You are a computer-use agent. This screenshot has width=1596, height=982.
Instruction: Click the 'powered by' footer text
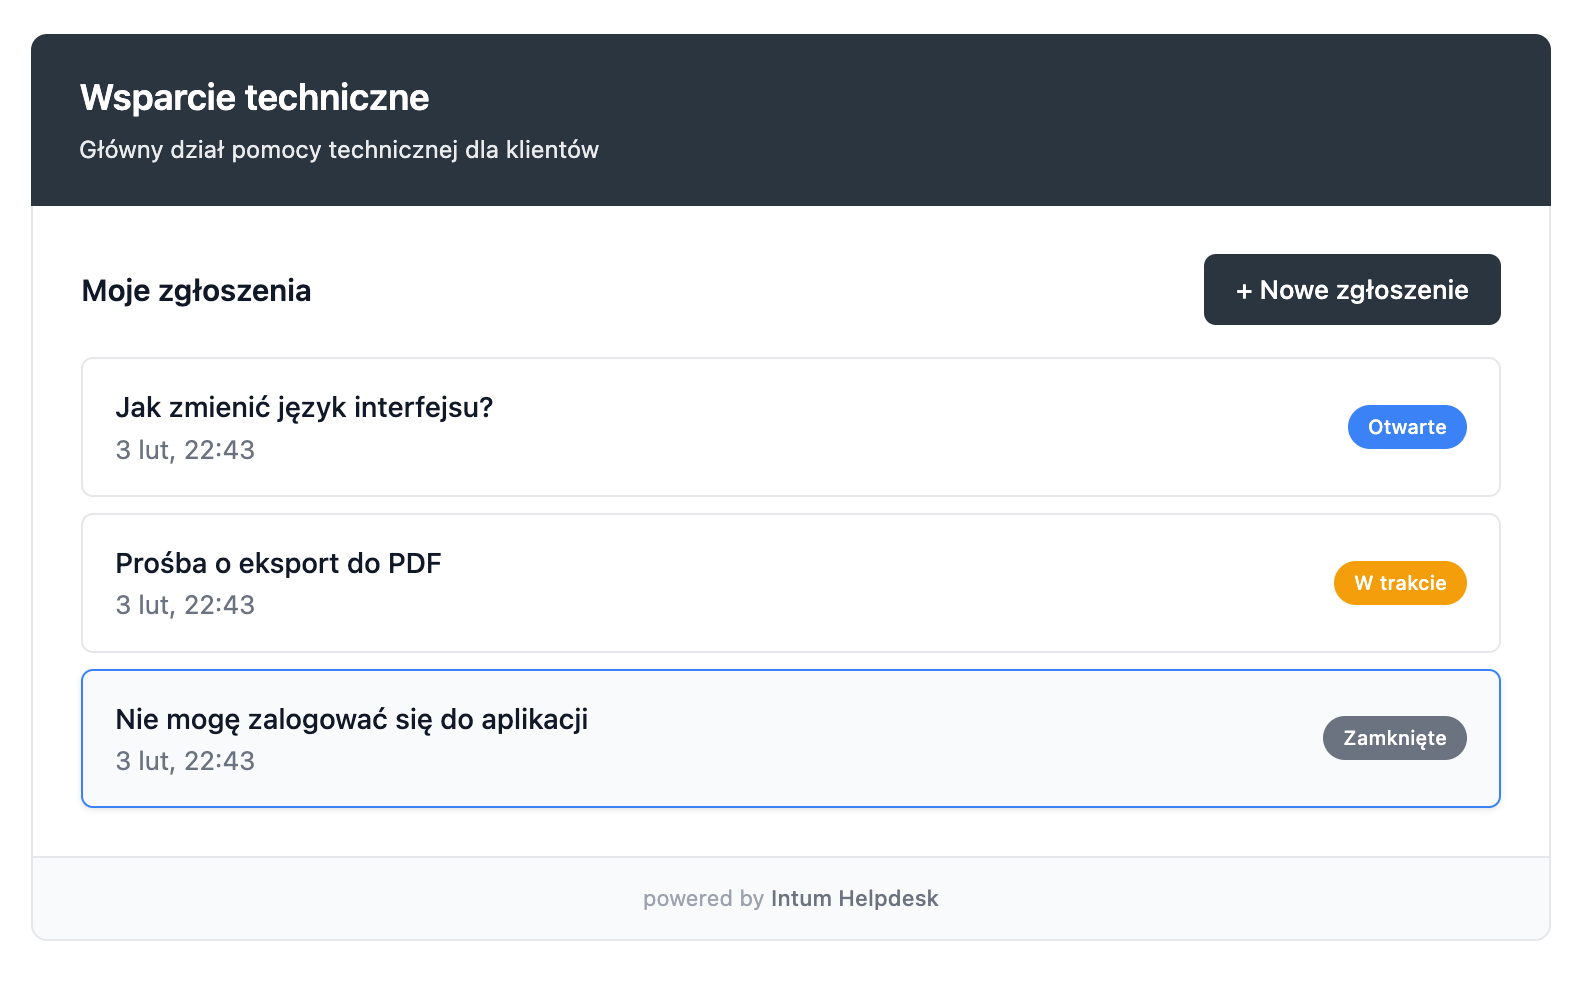point(703,899)
